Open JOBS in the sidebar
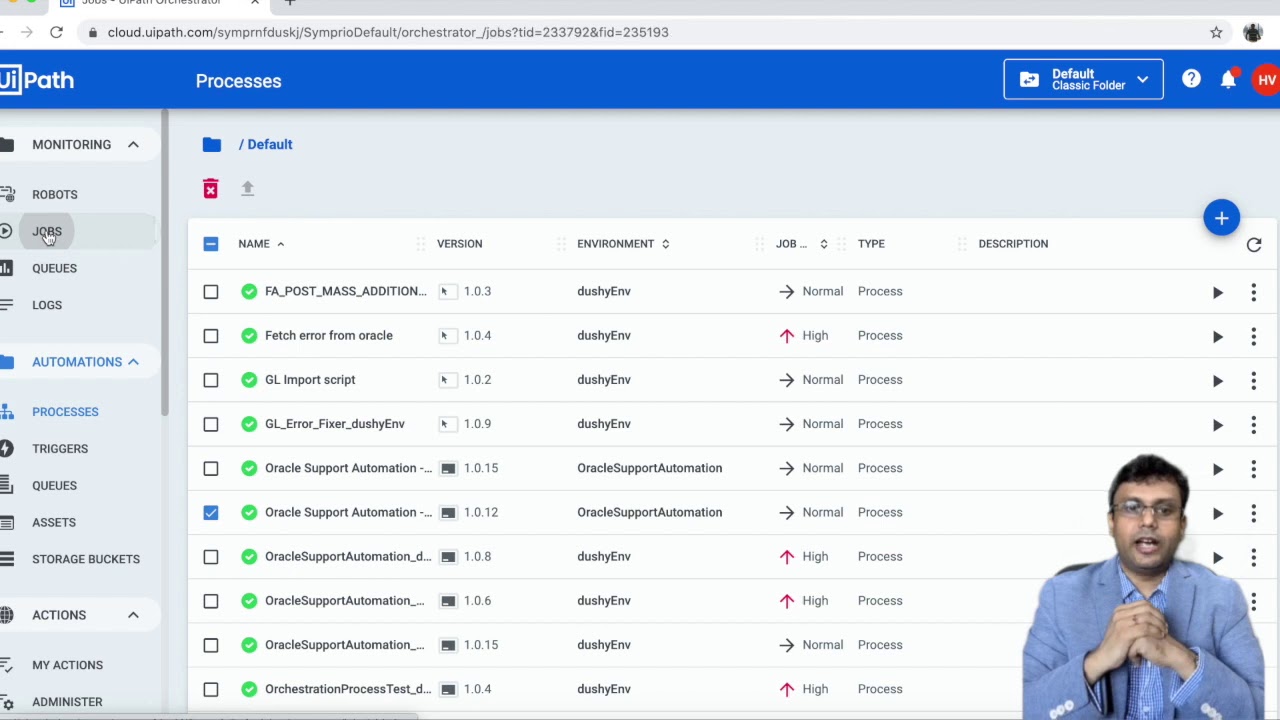 (47, 232)
